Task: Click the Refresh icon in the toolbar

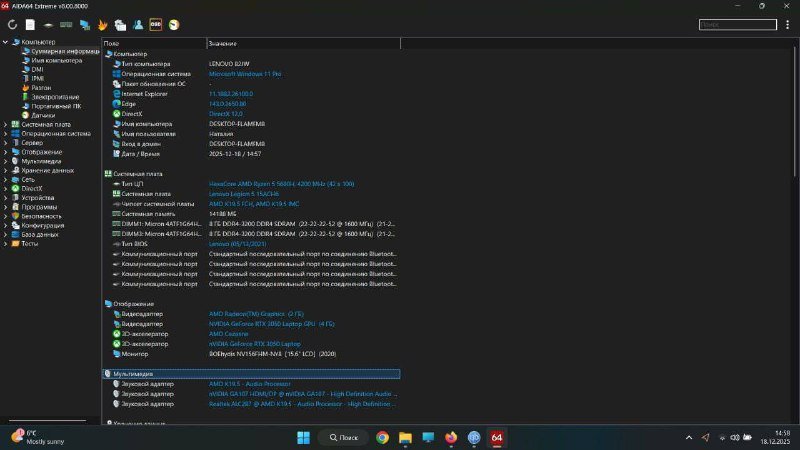Action: [x=12, y=24]
